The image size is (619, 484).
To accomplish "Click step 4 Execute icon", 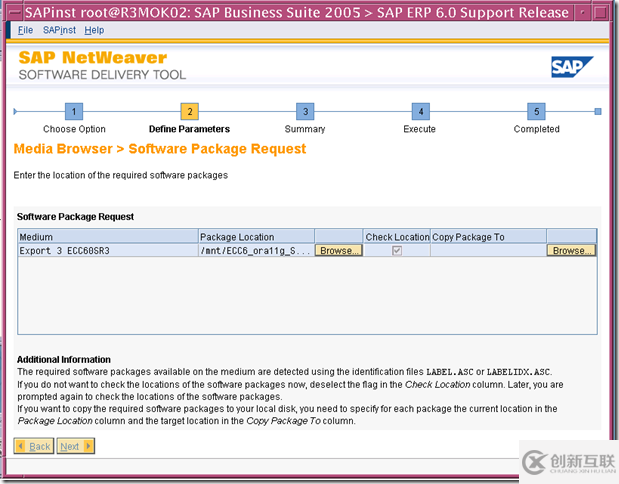I will (x=421, y=111).
